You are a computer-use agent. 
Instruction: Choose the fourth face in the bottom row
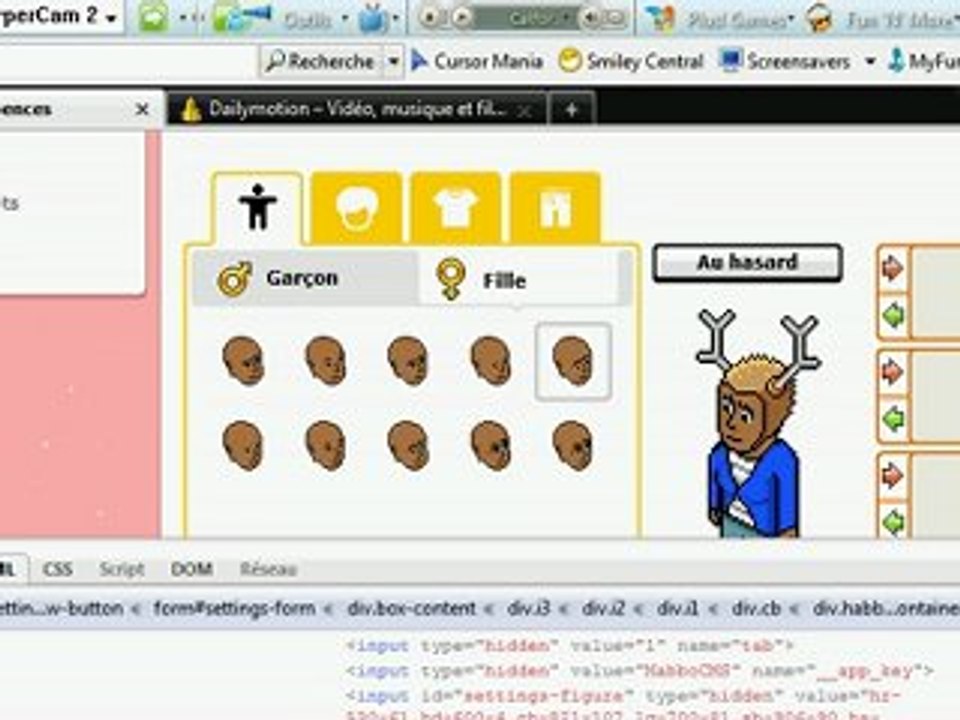491,445
